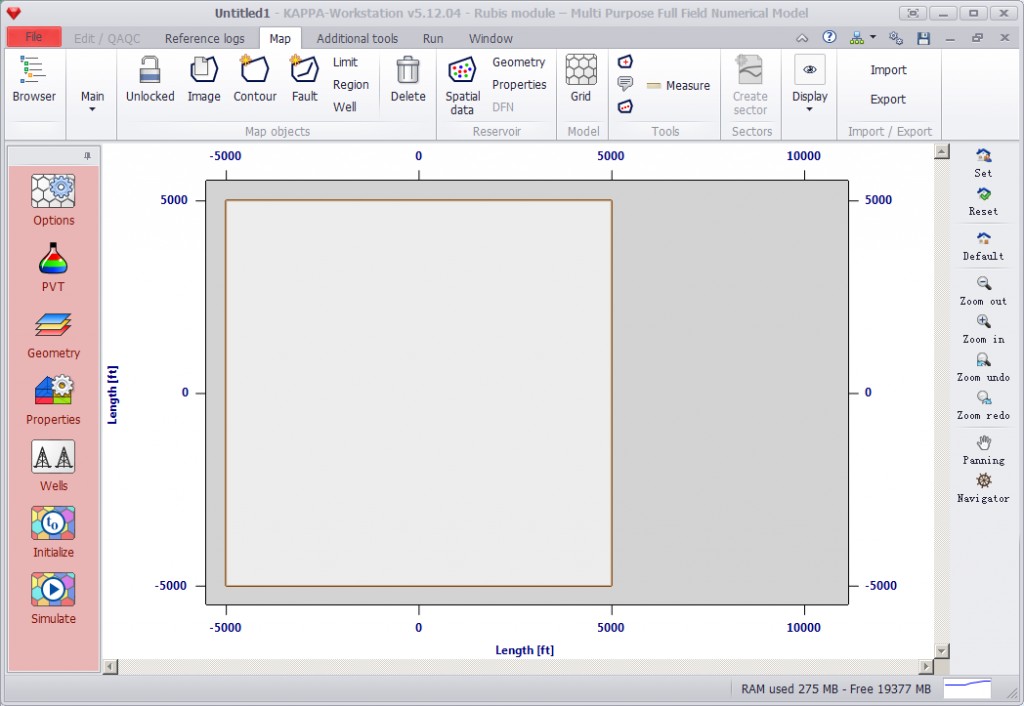Image resolution: width=1024 pixels, height=706 pixels.
Task: Open the network icon dropdown arrow
Action: click(x=873, y=37)
